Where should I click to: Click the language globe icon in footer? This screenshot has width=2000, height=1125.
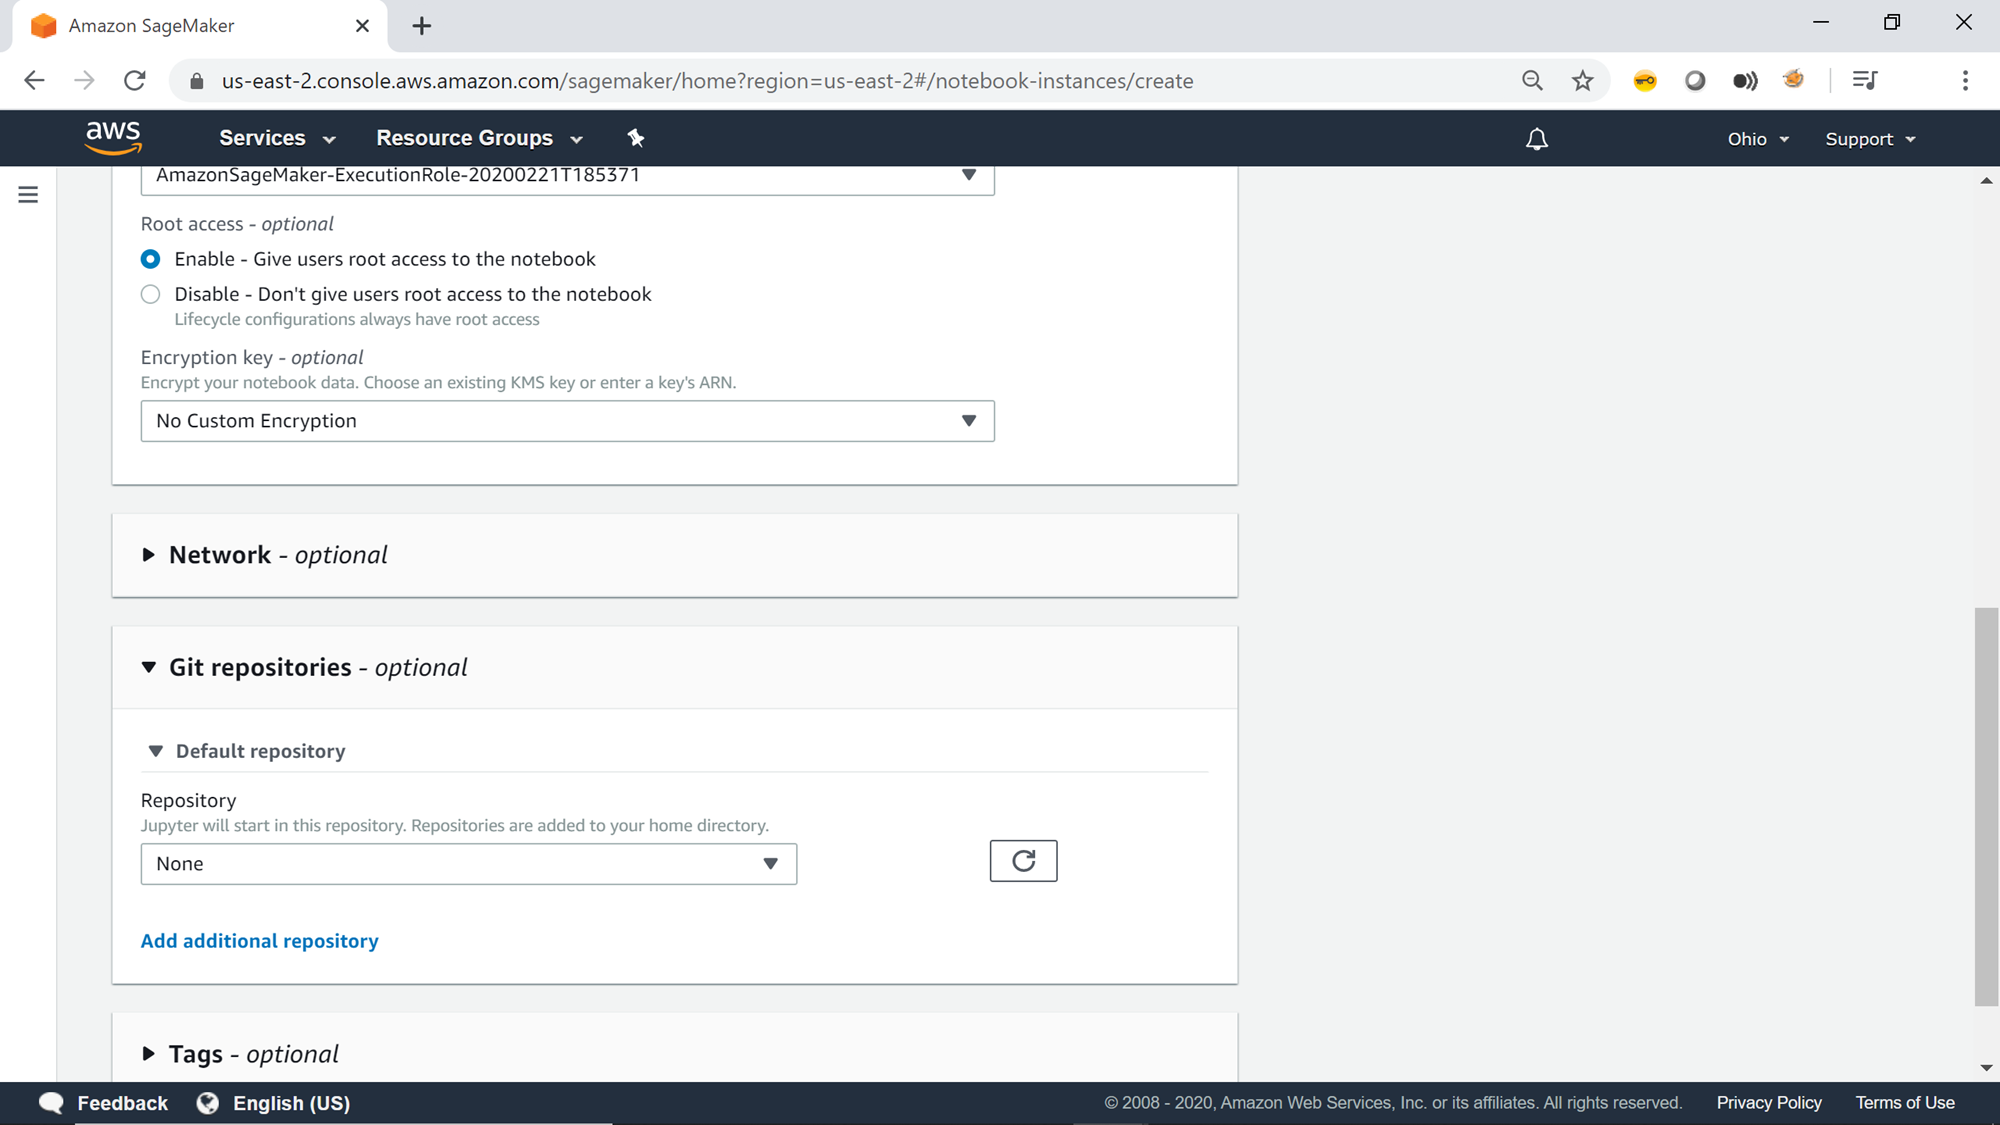click(x=208, y=1103)
